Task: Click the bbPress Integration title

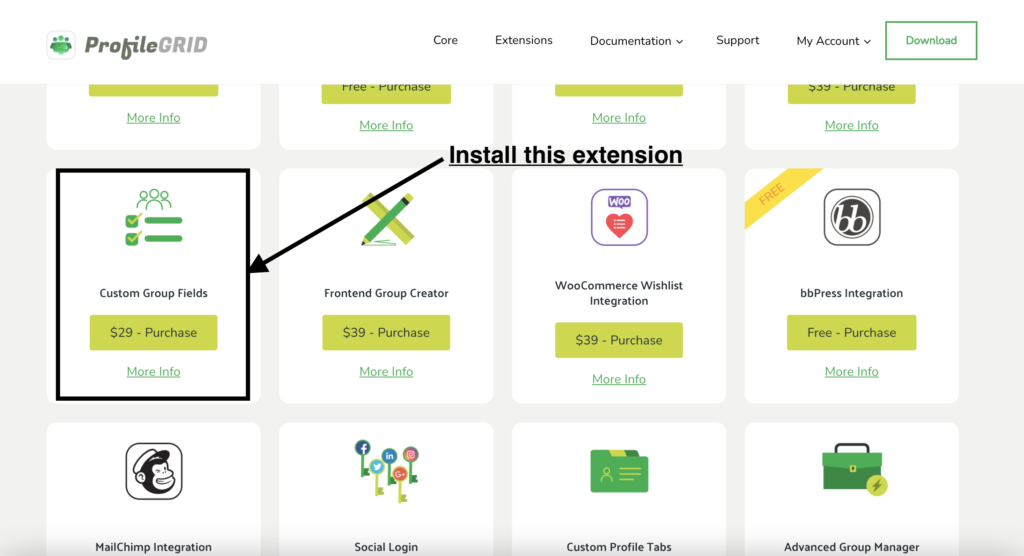Action: [x=852, y=293]
